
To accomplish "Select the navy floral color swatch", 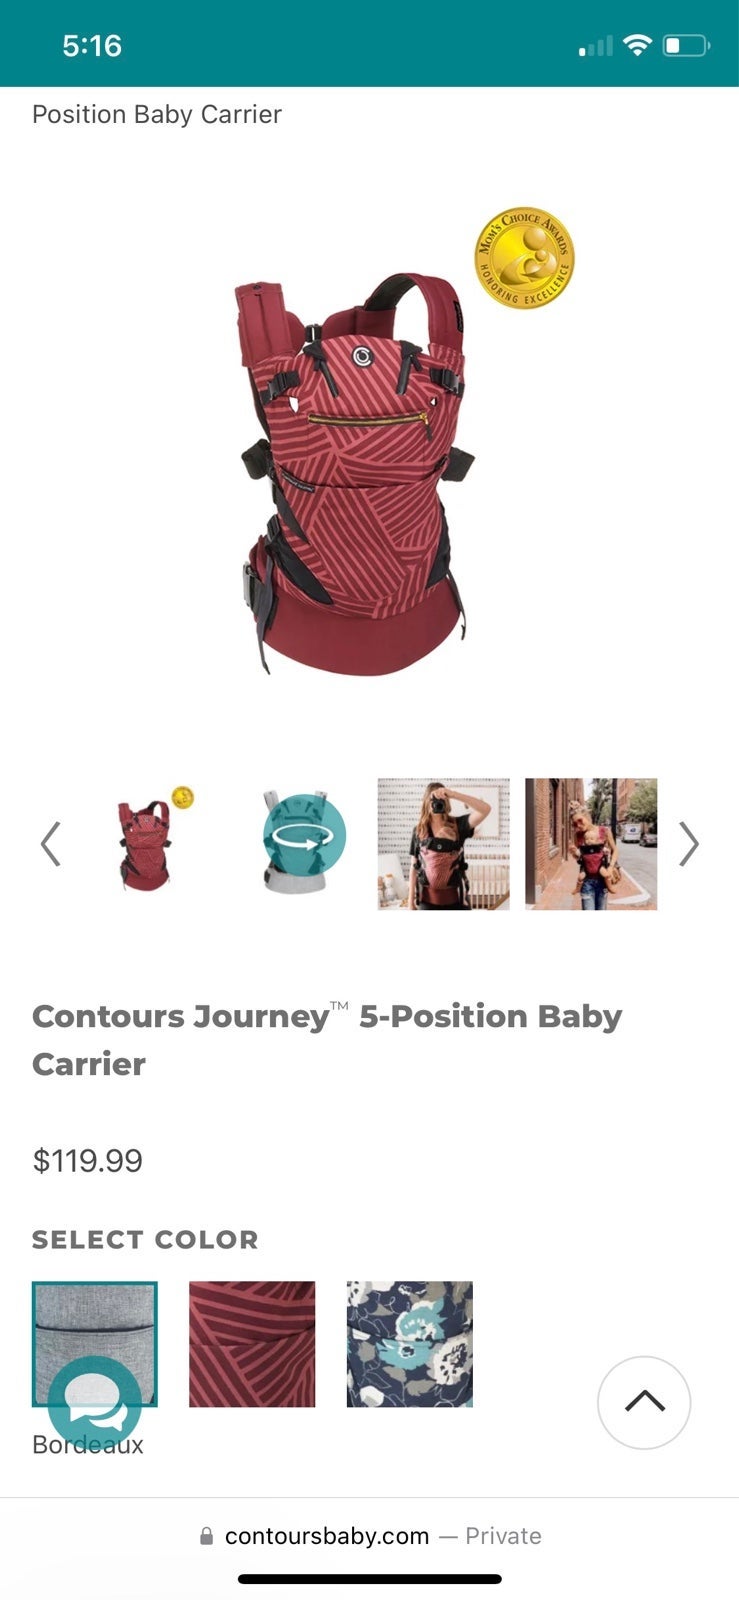I will [410, 1344].
